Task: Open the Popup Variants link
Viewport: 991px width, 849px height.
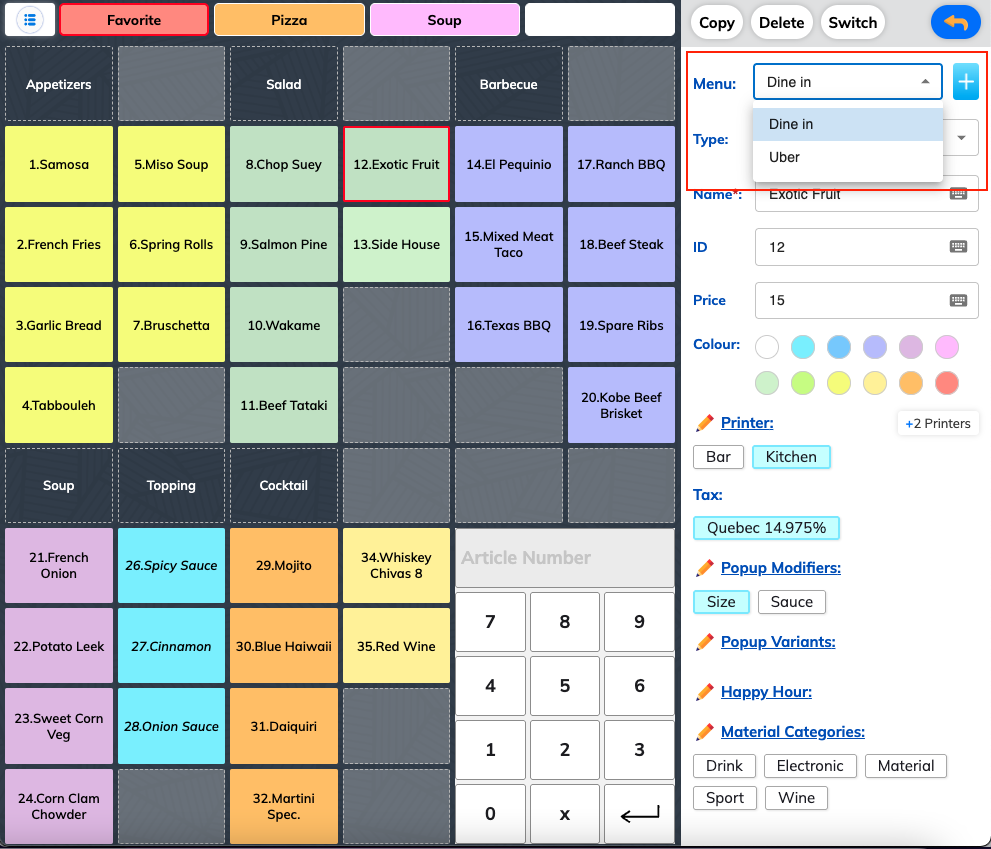Action: [x=778, y=642]
